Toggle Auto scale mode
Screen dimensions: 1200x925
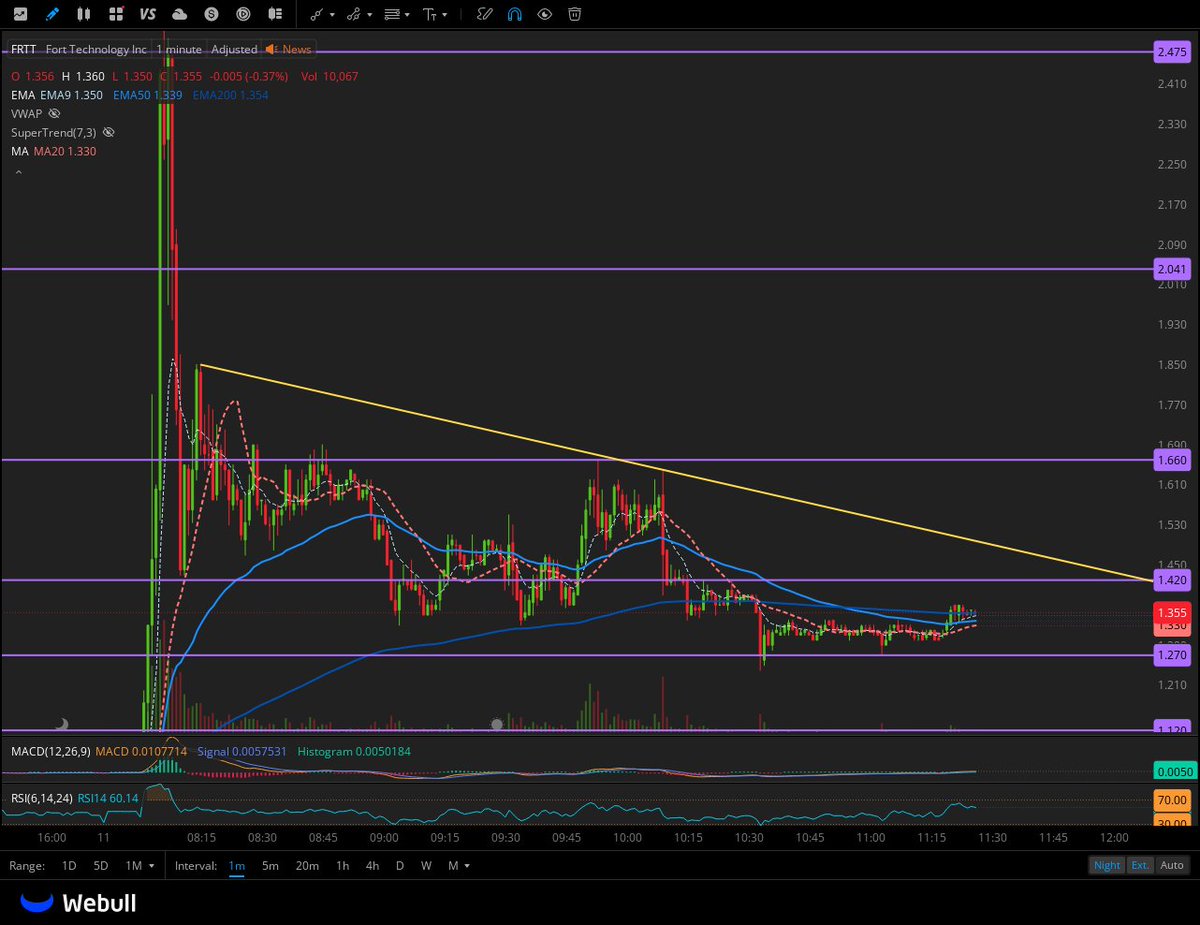[x=1171, y=865]
